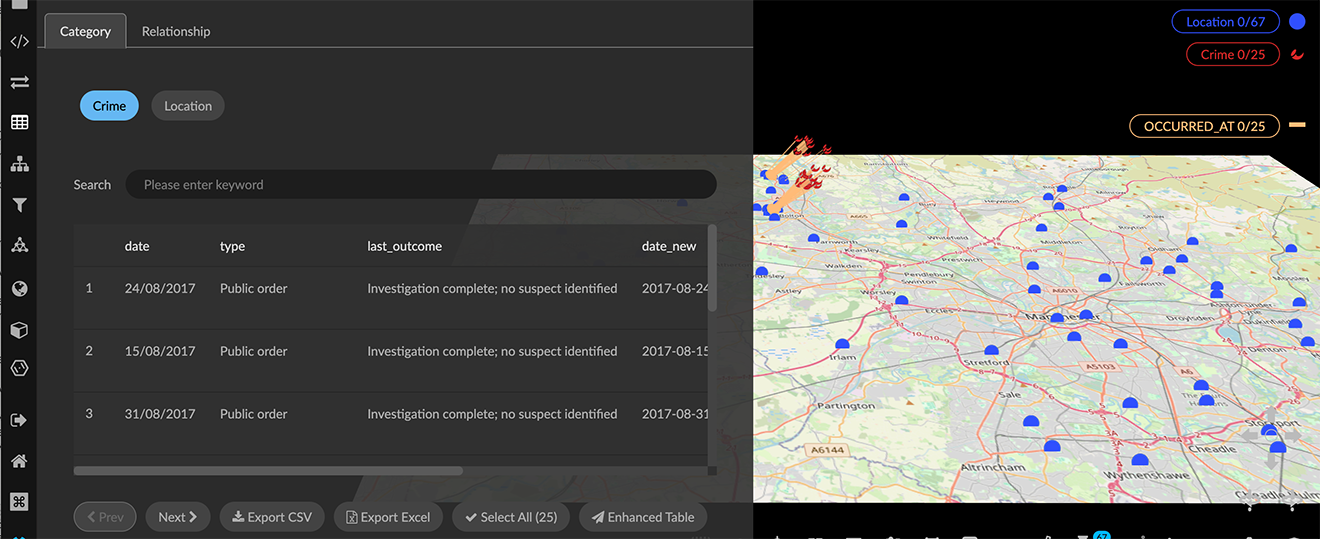Switch to the Category tab
Viewport: 1320px width, 539px height.
click(85, 31)
